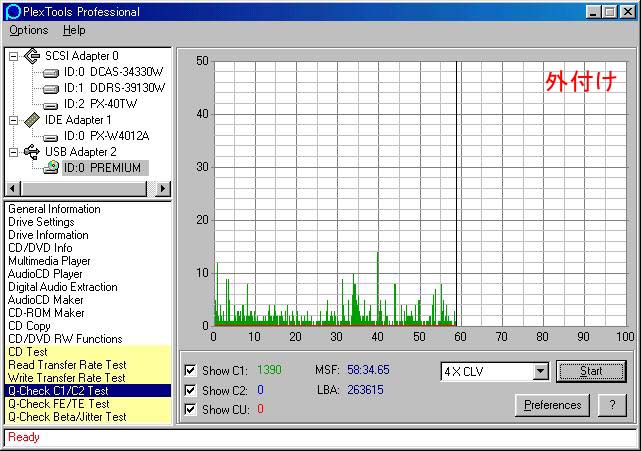Select Q-Check C1/C2 Test
Screen dimensions: 641x451
click(x=88, y=391)
